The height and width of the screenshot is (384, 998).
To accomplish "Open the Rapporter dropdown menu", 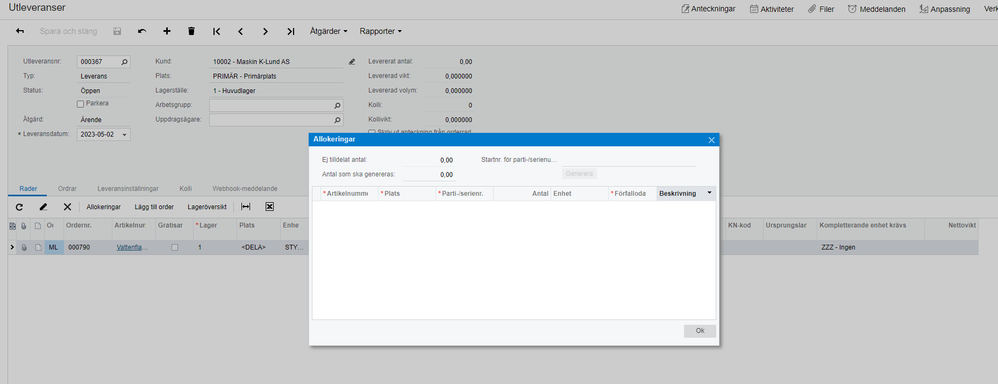I will [x=381, y=31].
